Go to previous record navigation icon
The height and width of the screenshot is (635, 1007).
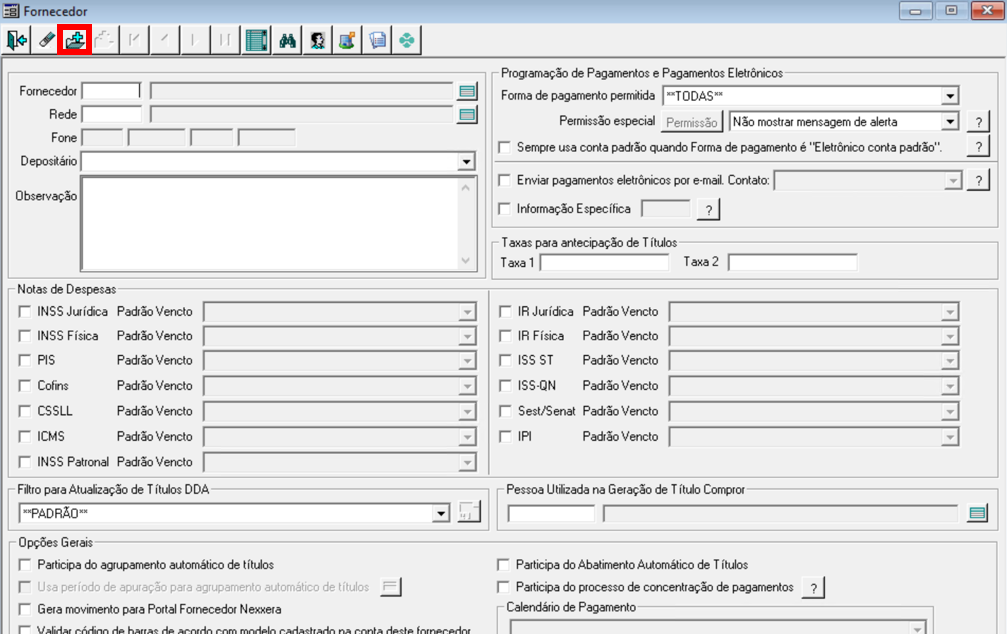(164, 40)
